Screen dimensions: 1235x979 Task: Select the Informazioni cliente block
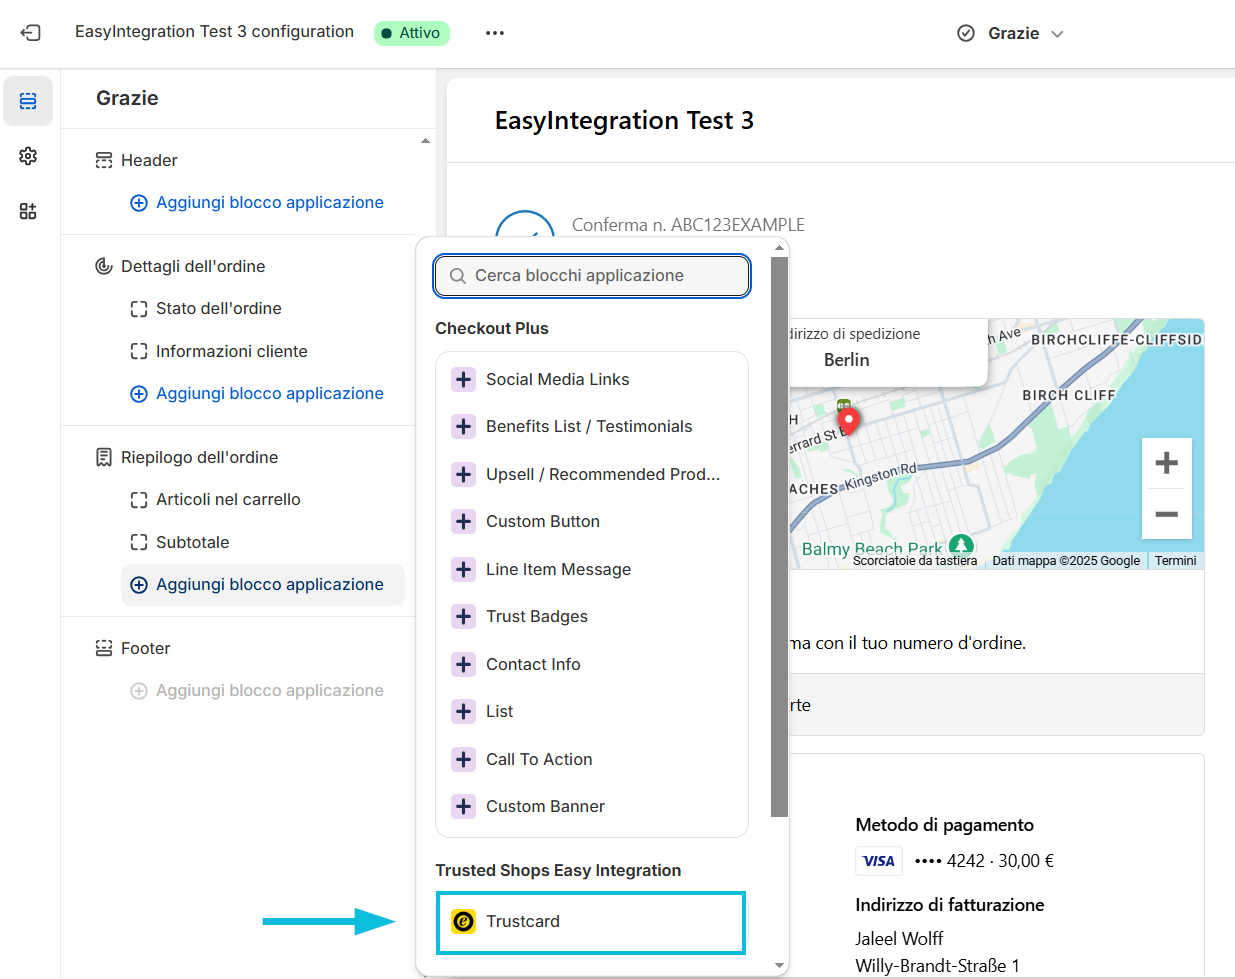tap(231, 351)
